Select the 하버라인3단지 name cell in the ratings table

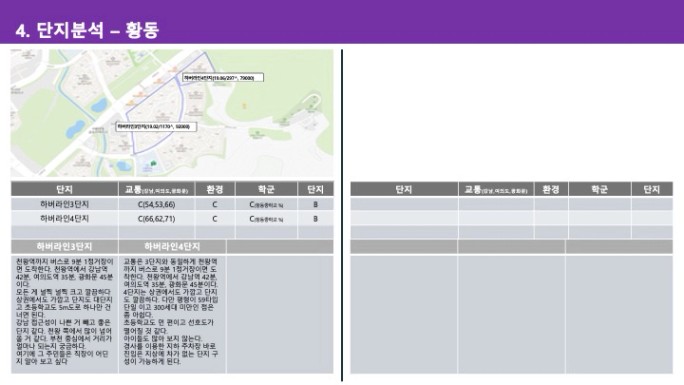pos(65,204)
